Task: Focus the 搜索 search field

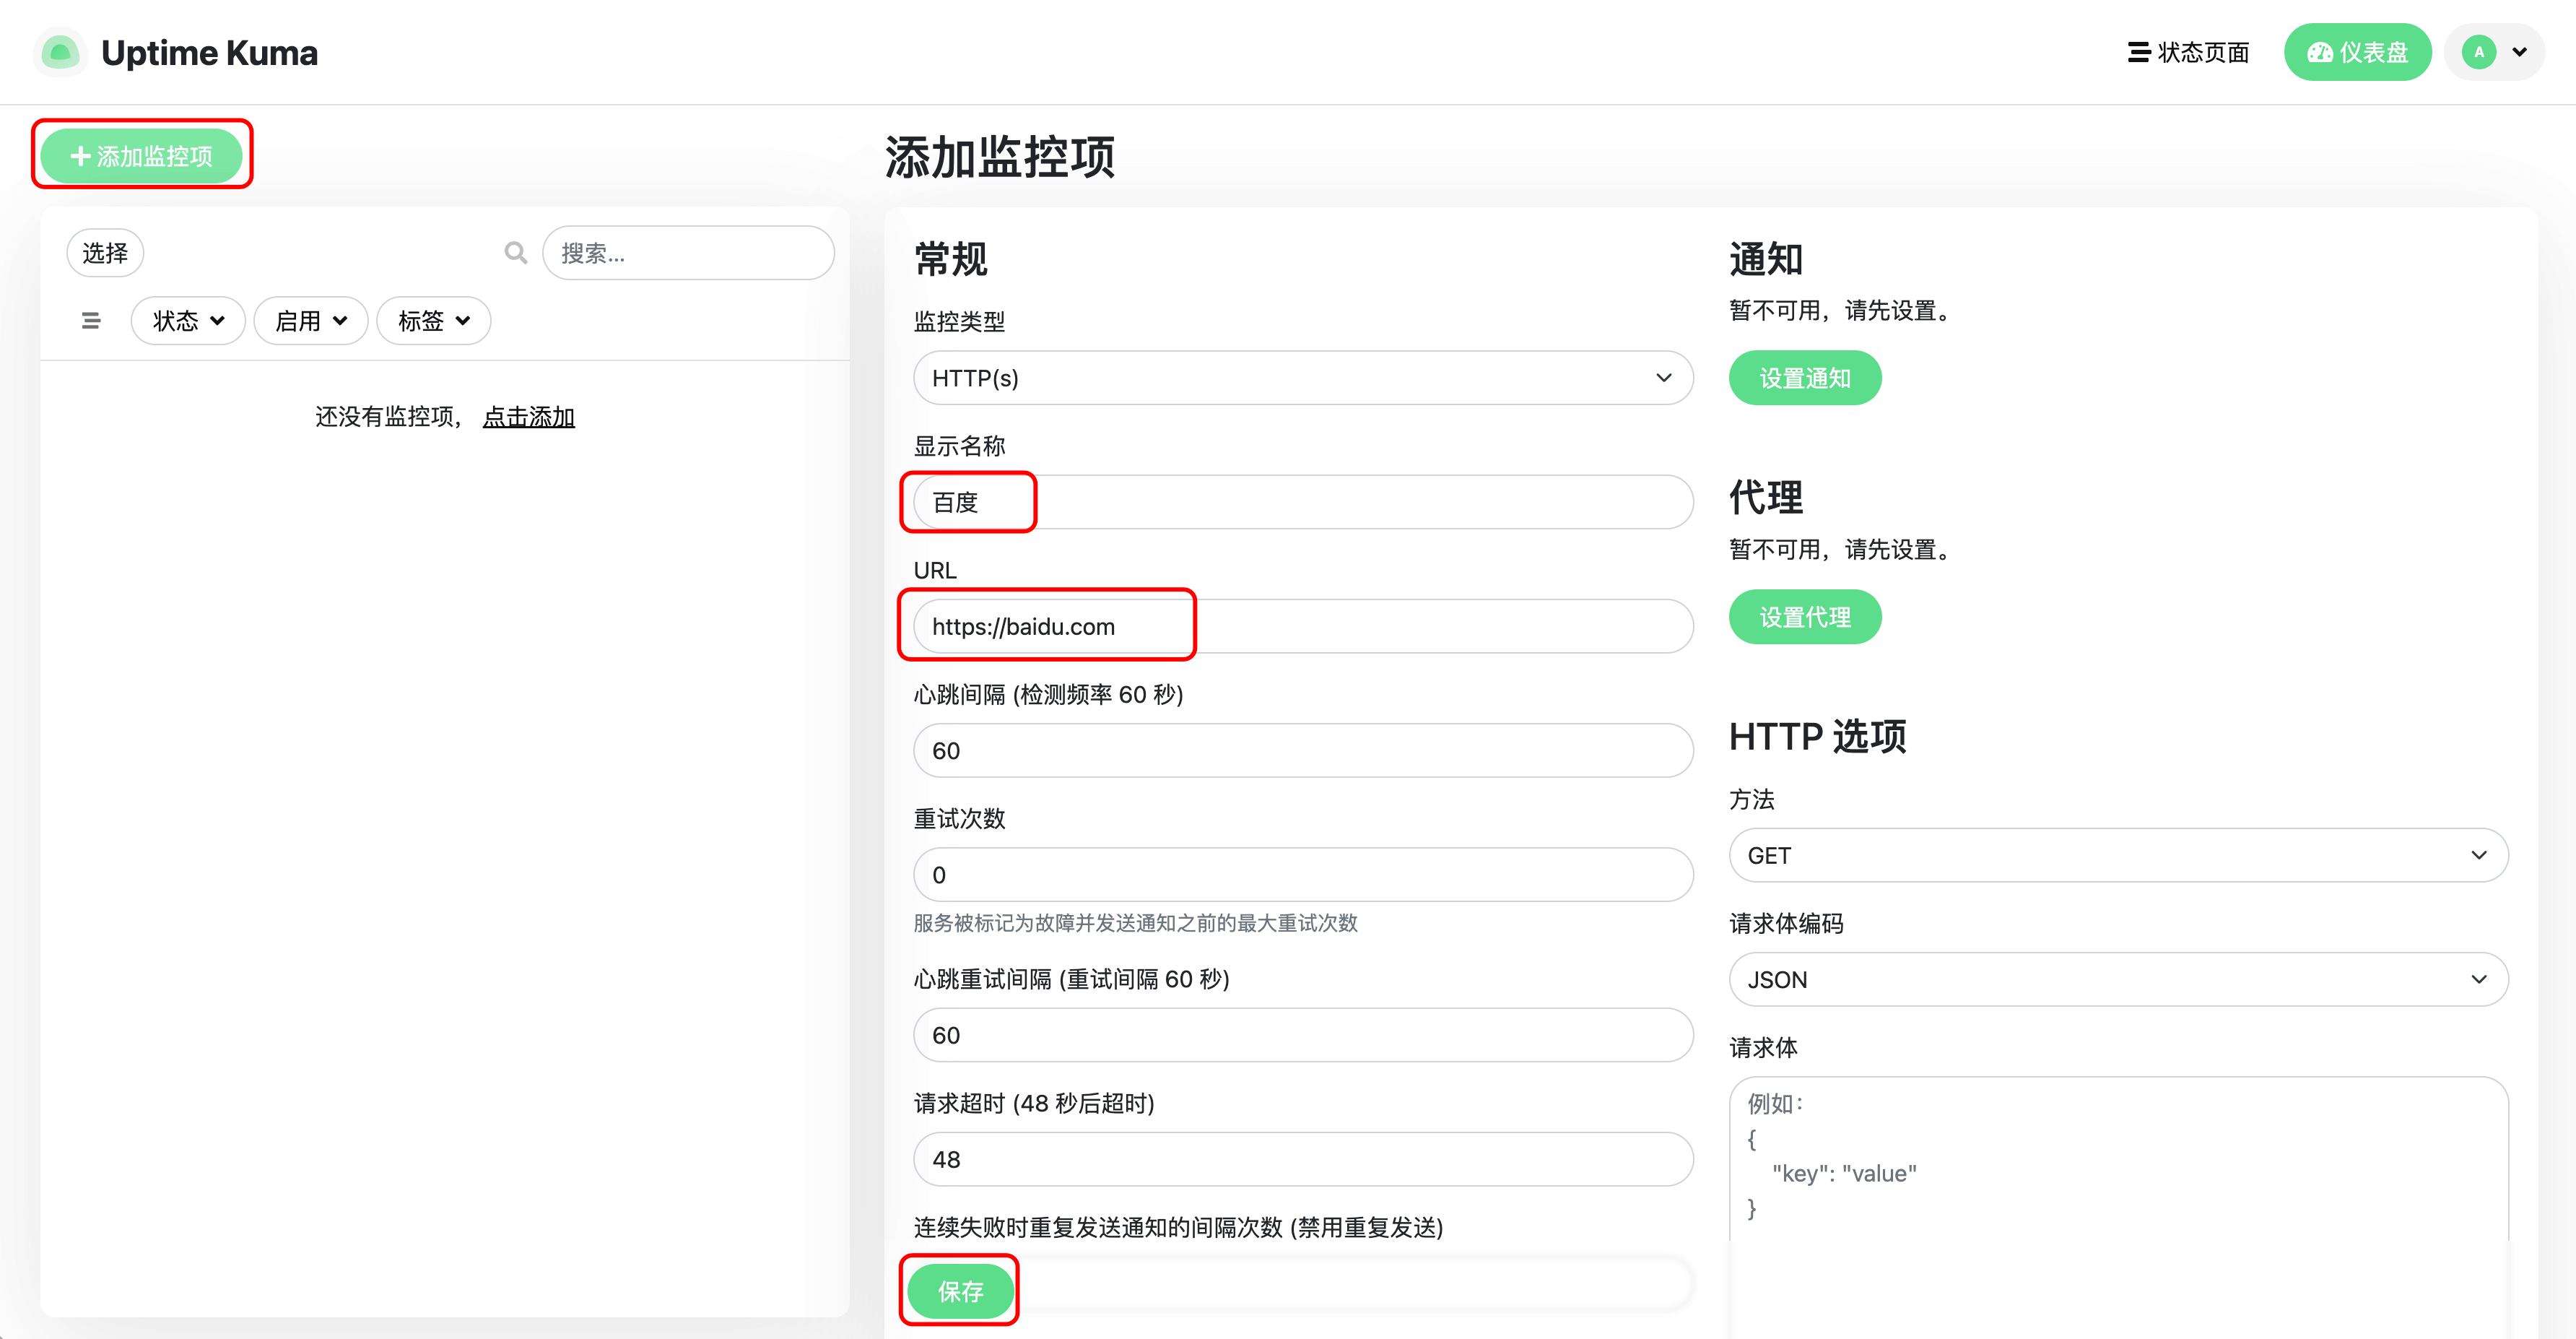Action: coord(688,253)
